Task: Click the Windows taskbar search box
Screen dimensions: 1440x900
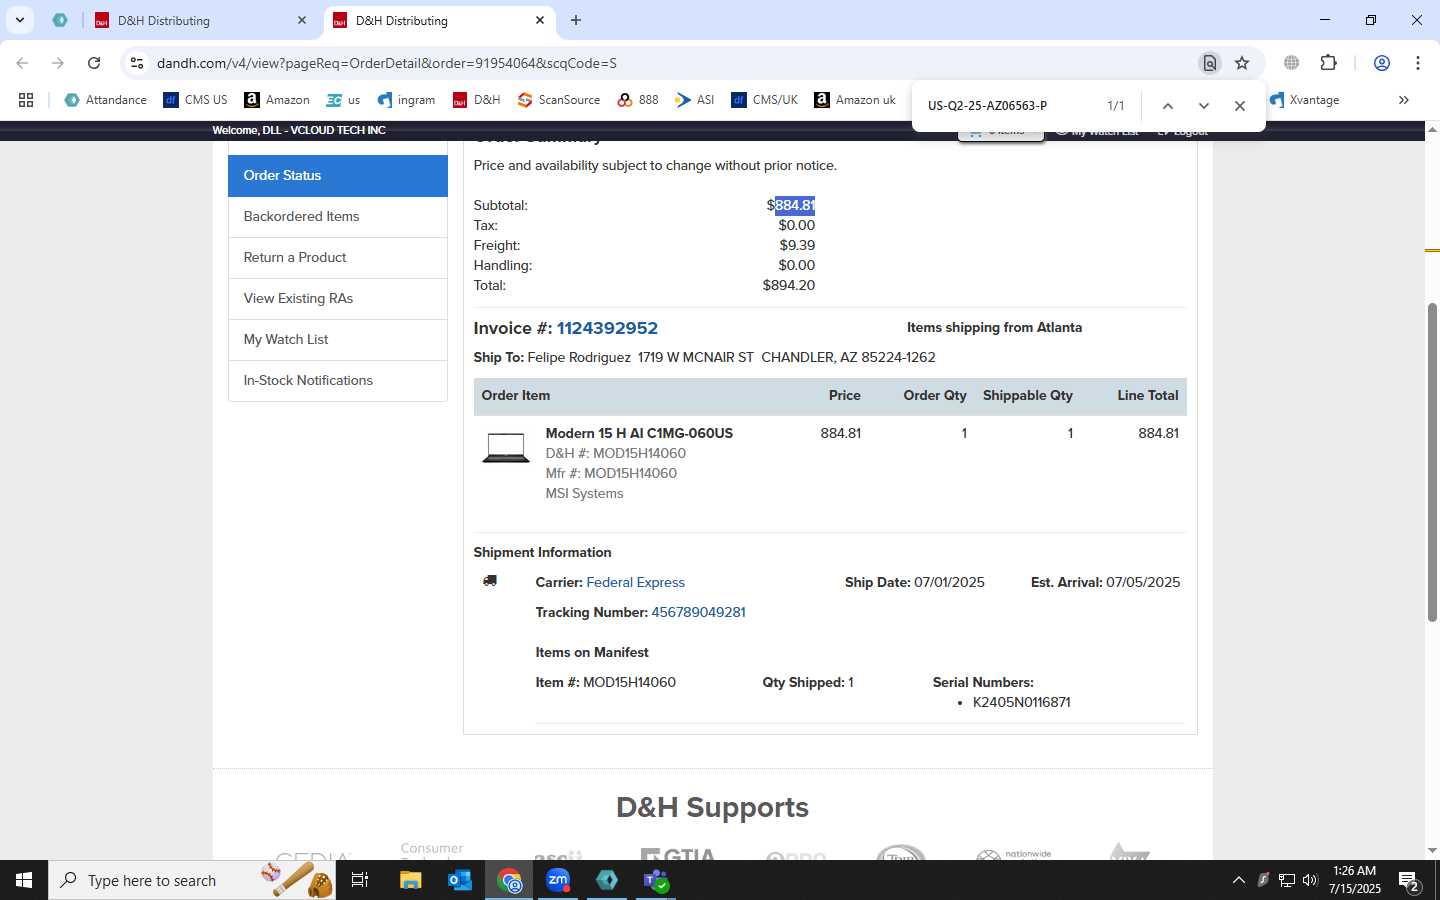Action: [x=192, y=880]
